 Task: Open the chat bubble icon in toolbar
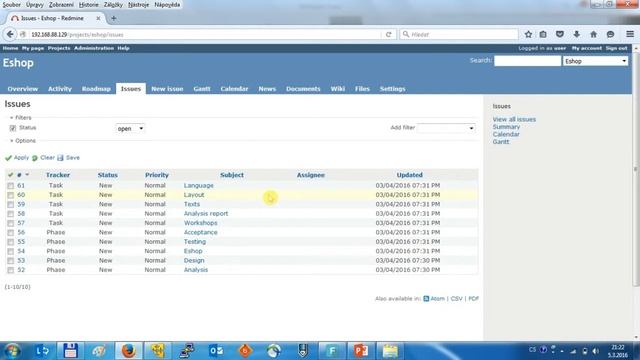tap(610, 34)
